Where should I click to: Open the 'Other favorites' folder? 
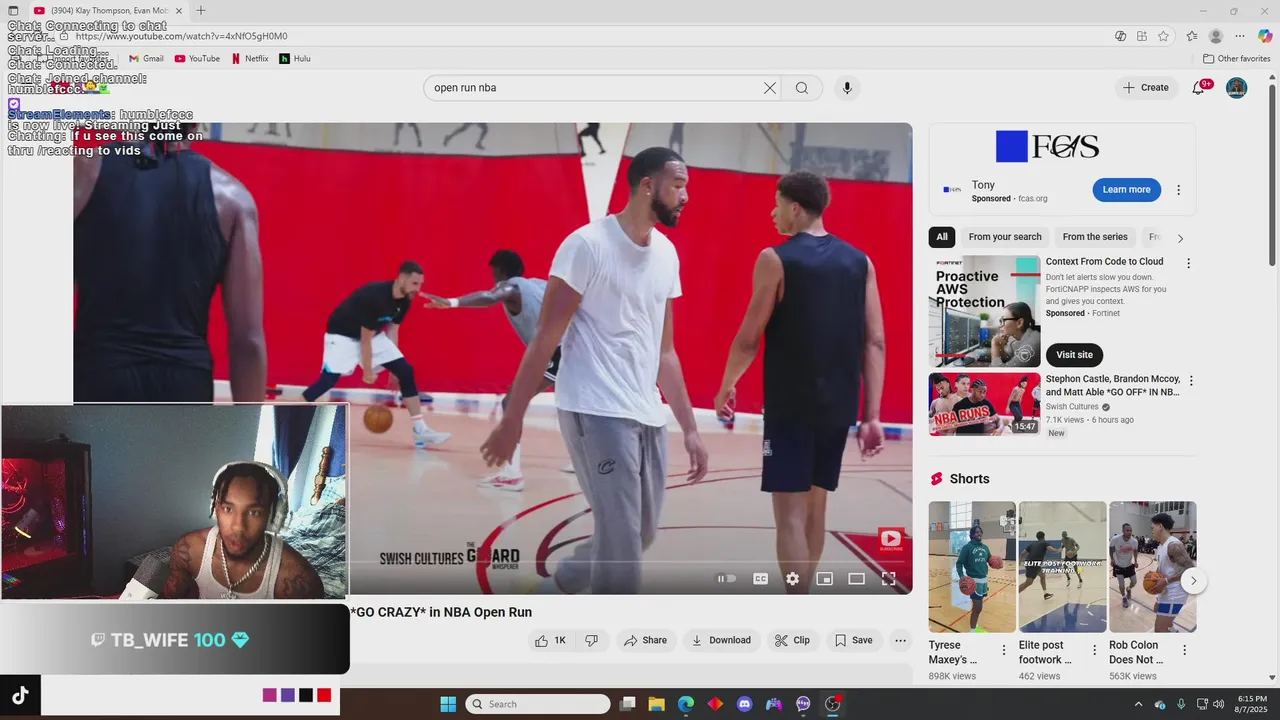point(1237,59)
